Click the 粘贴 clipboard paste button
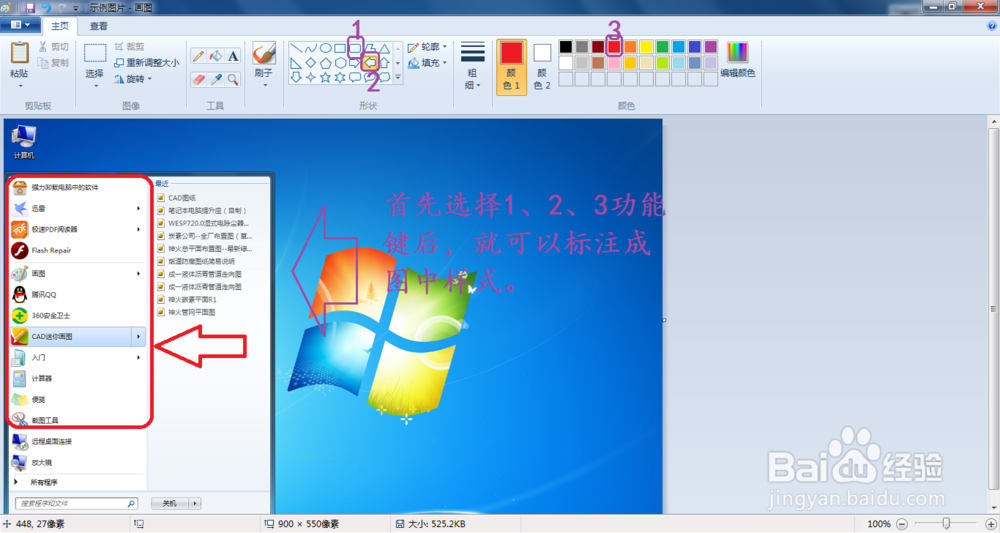 (x=20, y=59)
